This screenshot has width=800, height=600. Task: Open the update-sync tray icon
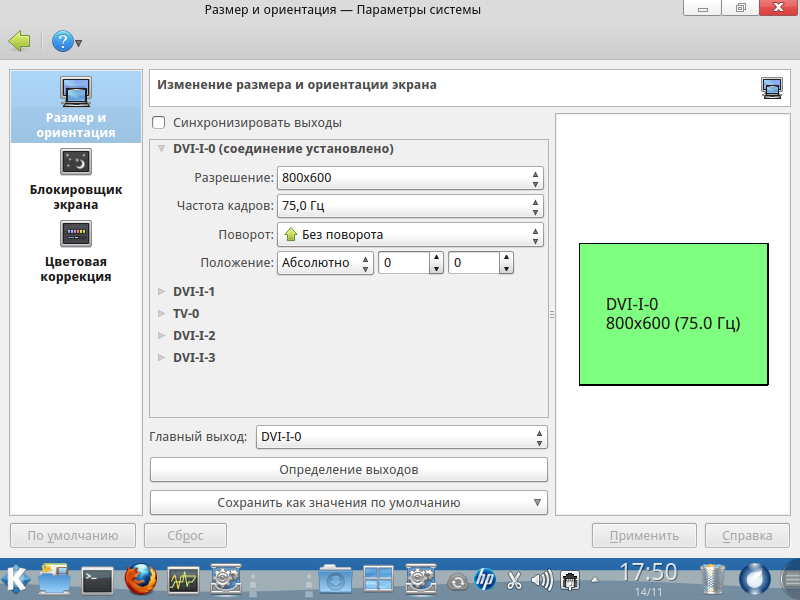point(458,581)
